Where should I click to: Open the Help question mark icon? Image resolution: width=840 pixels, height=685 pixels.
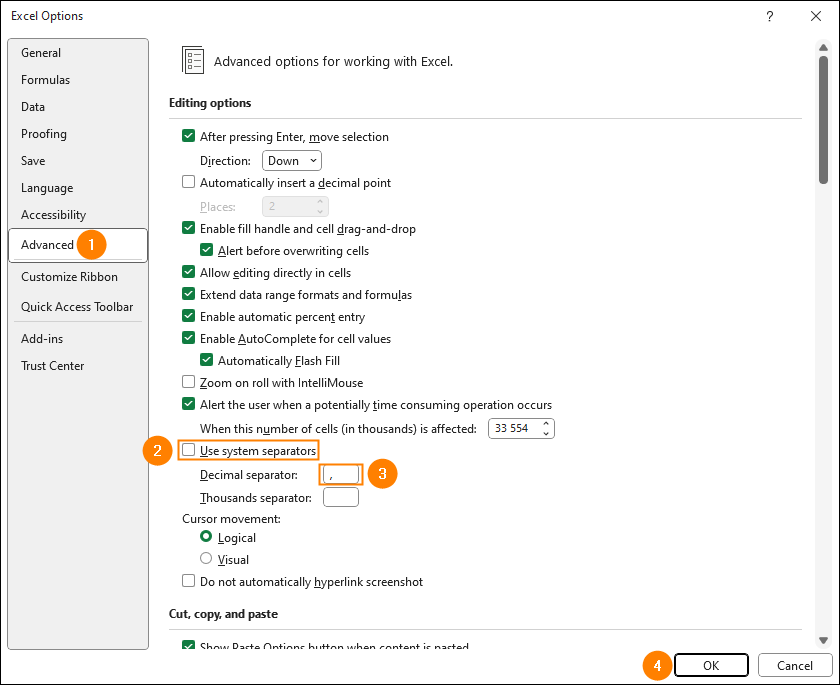pyautogui.click(x=769, y=16)
